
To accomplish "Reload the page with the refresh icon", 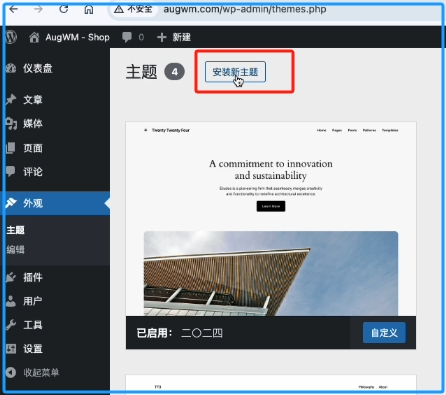I will (x=64, y=9).
